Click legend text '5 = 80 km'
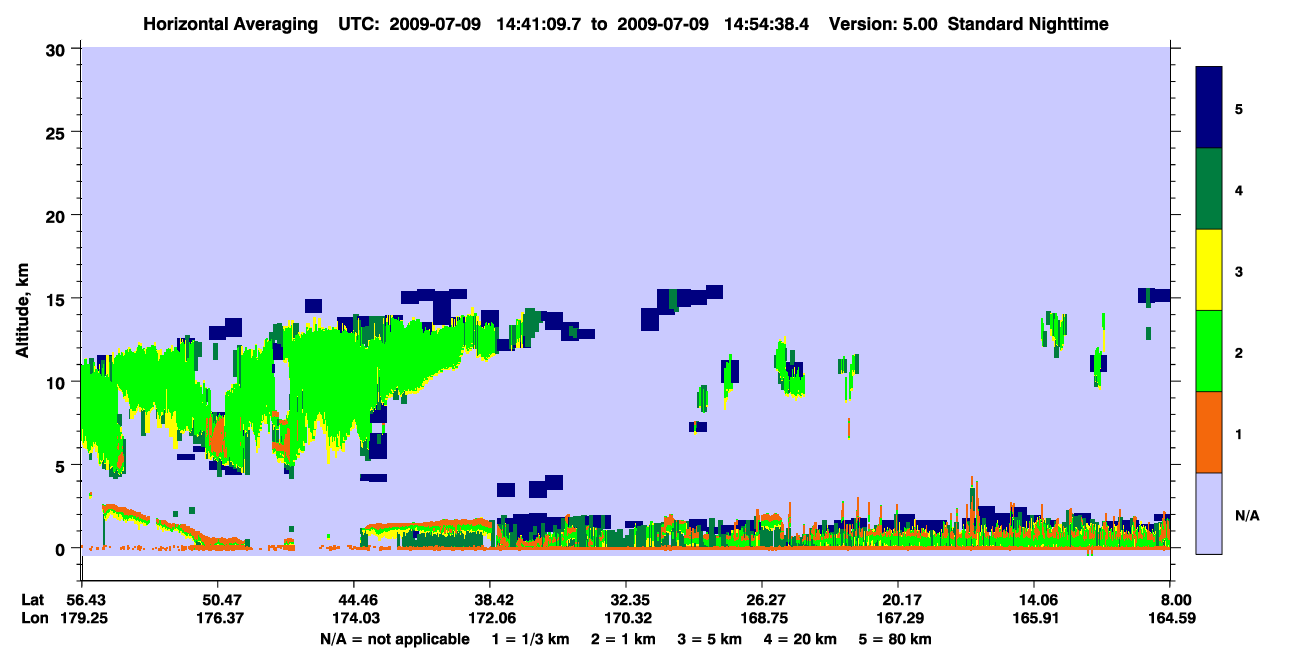 click(896, 638)
